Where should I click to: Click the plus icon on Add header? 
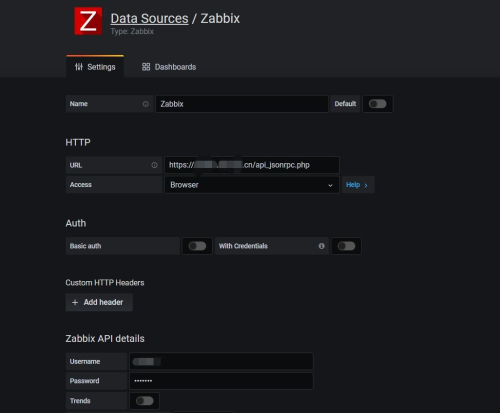pyautogui.click(x=75, y=302)
